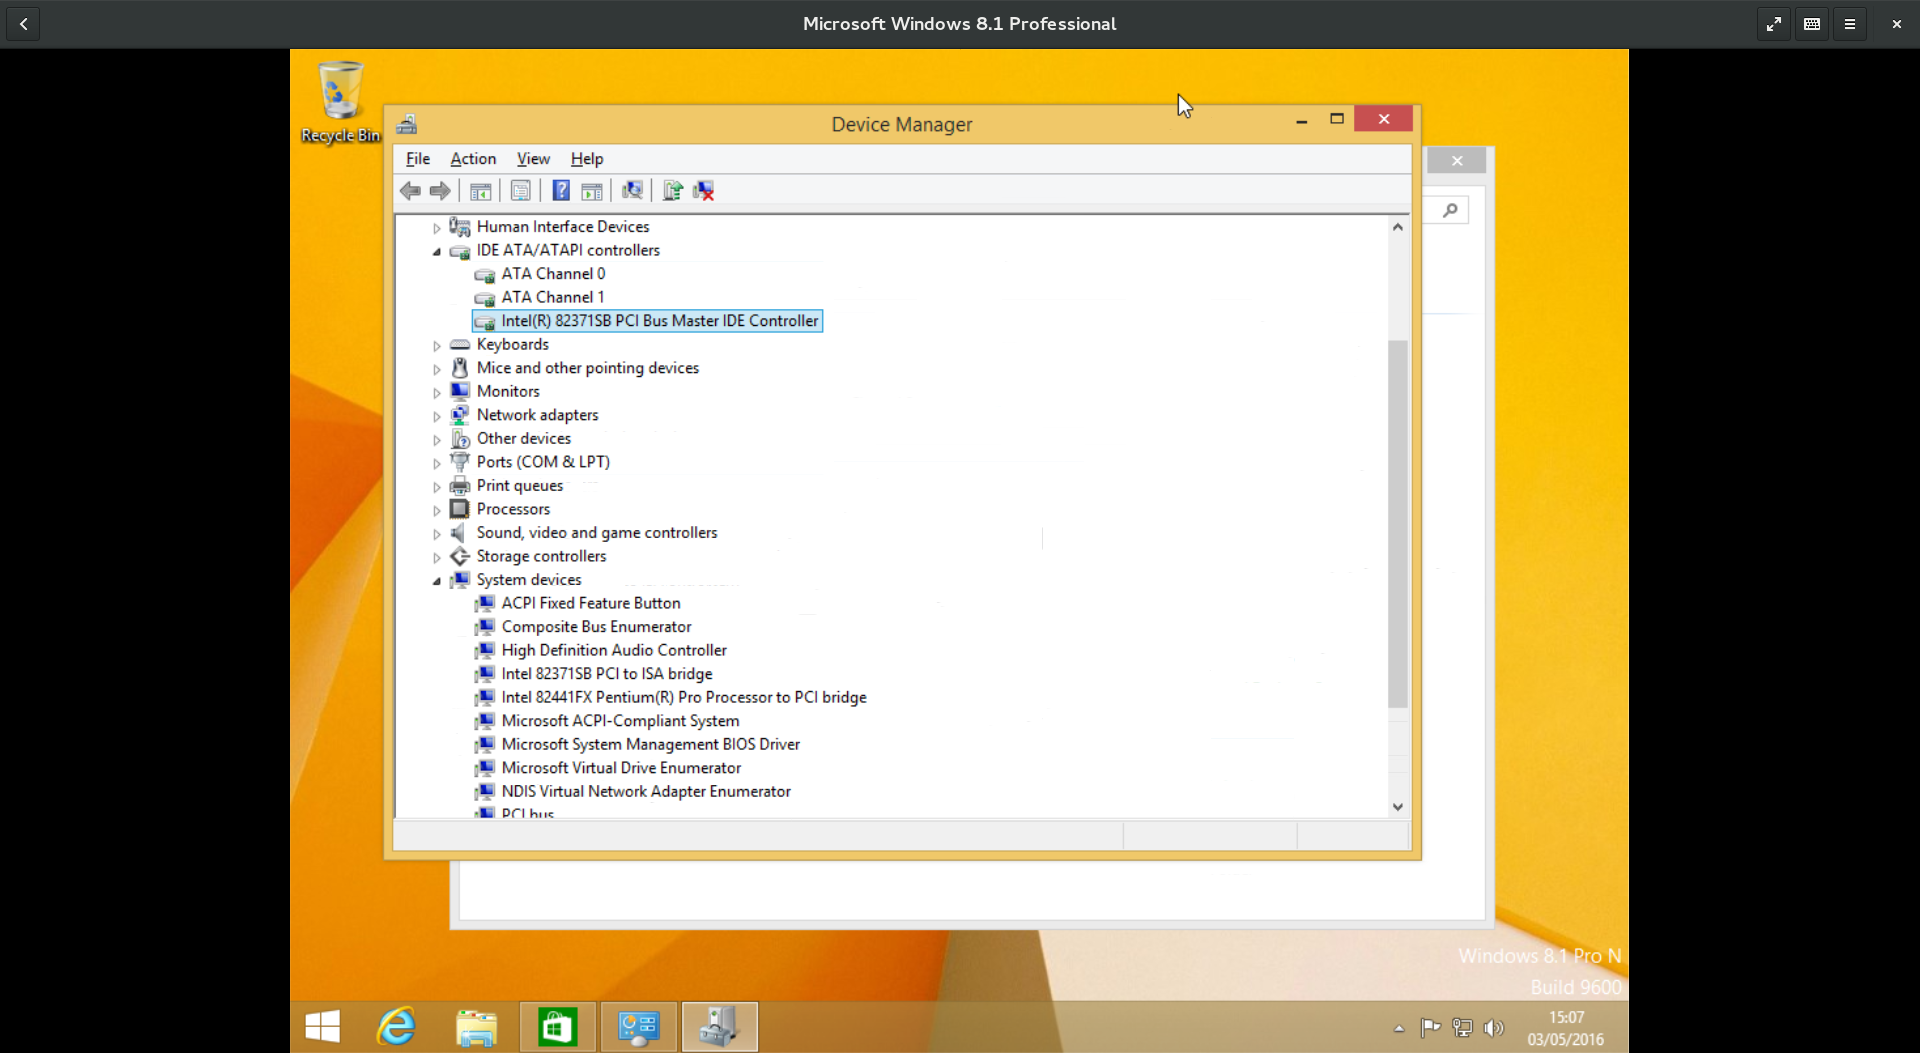Select ACPI Fixed Feature Button
This screenshot has height=1053, width=1920.
591,603
